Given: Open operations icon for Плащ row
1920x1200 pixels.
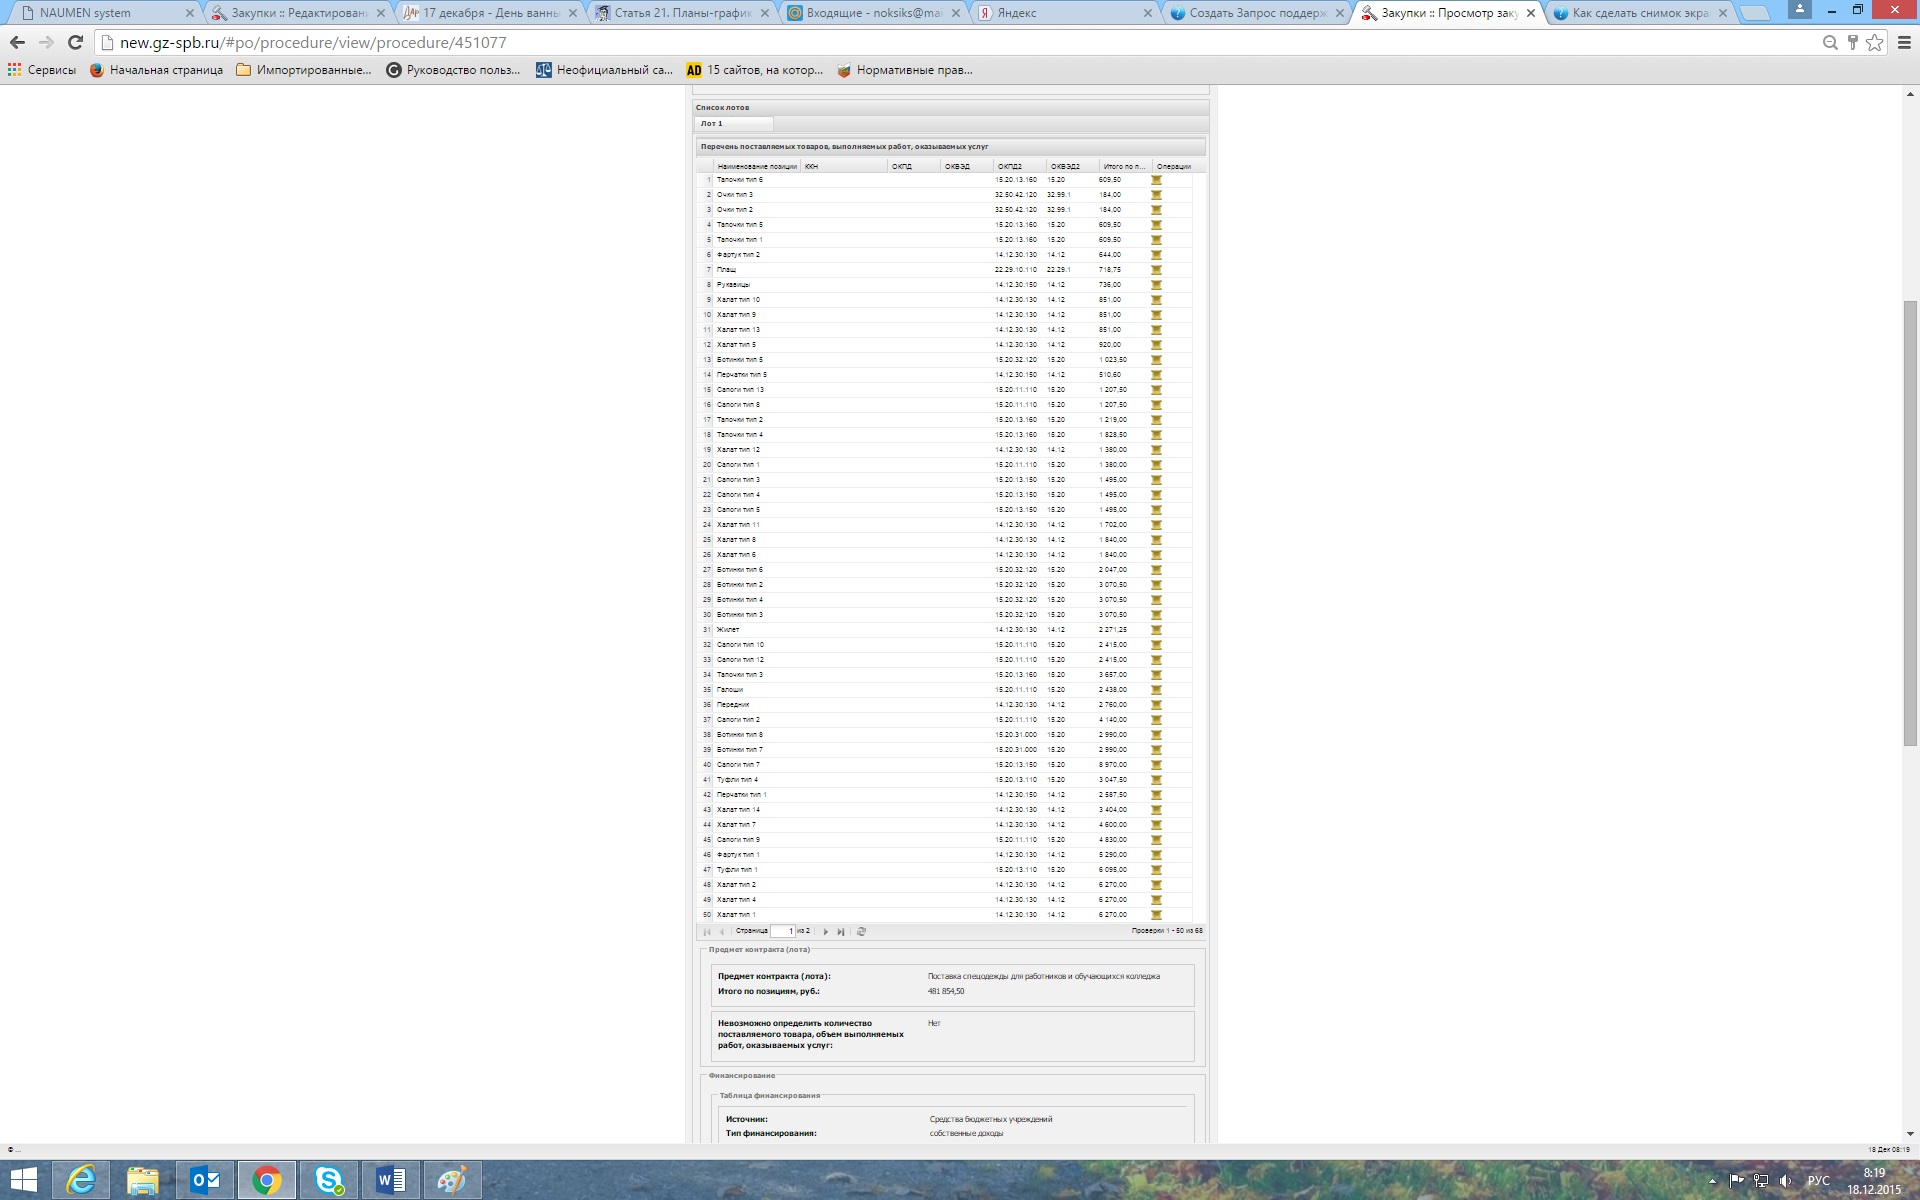Looking at the screenshot, I should (1156, 270).
